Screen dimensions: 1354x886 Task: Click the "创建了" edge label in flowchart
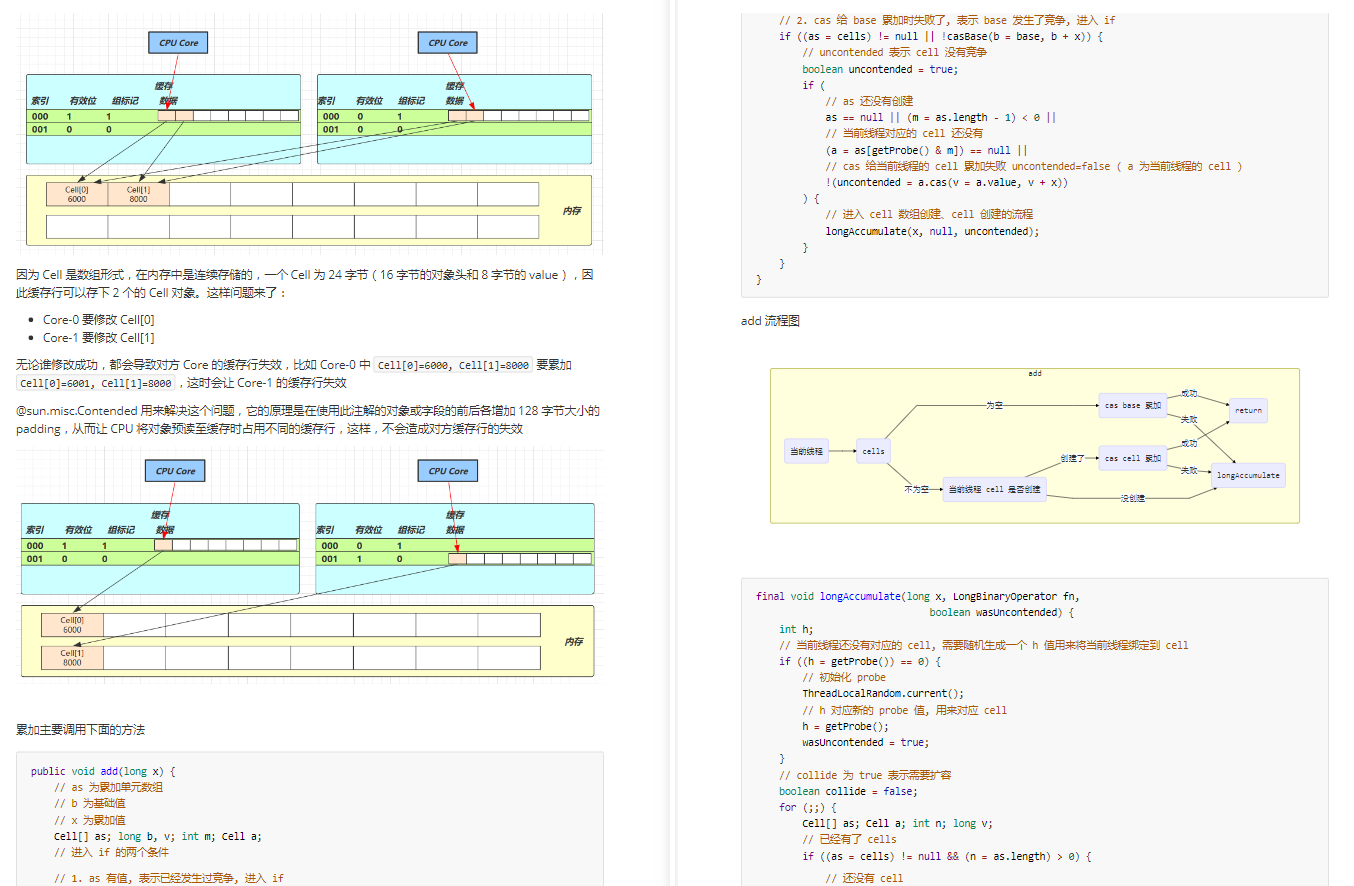pyautogui.click(x=1072, y=459)
